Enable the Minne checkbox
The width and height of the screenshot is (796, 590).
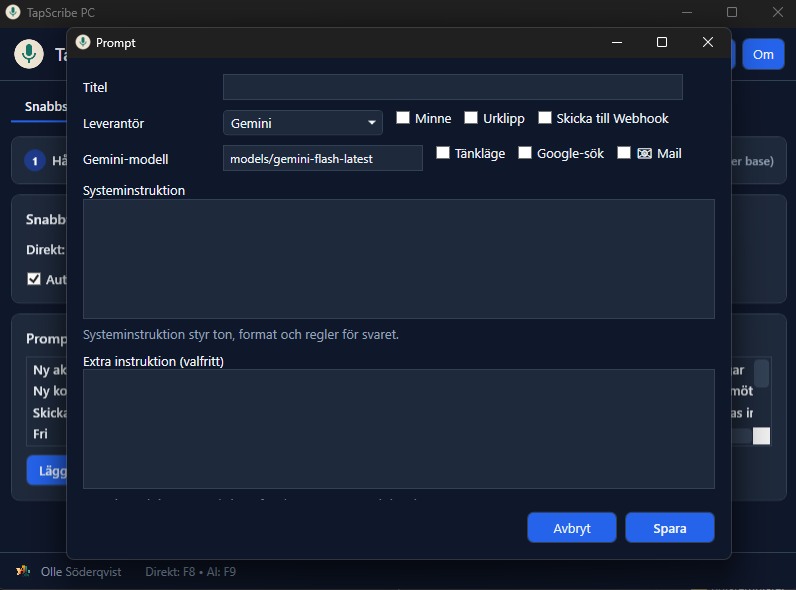coord(403,118)
